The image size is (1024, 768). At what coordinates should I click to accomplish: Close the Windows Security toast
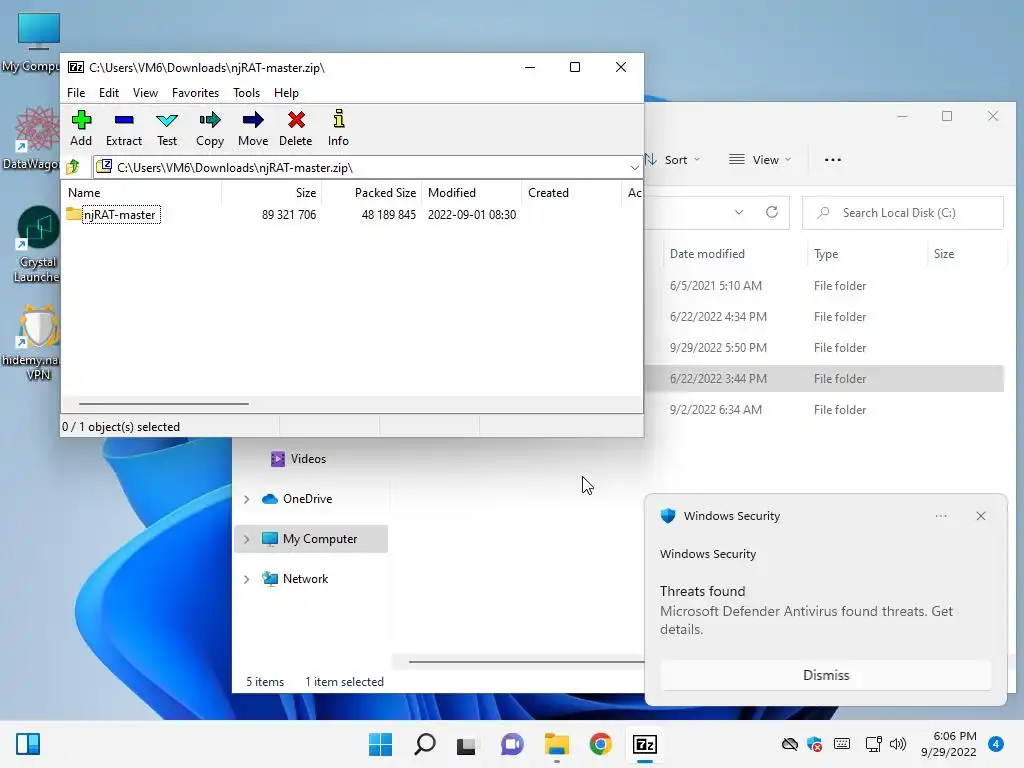981,516
